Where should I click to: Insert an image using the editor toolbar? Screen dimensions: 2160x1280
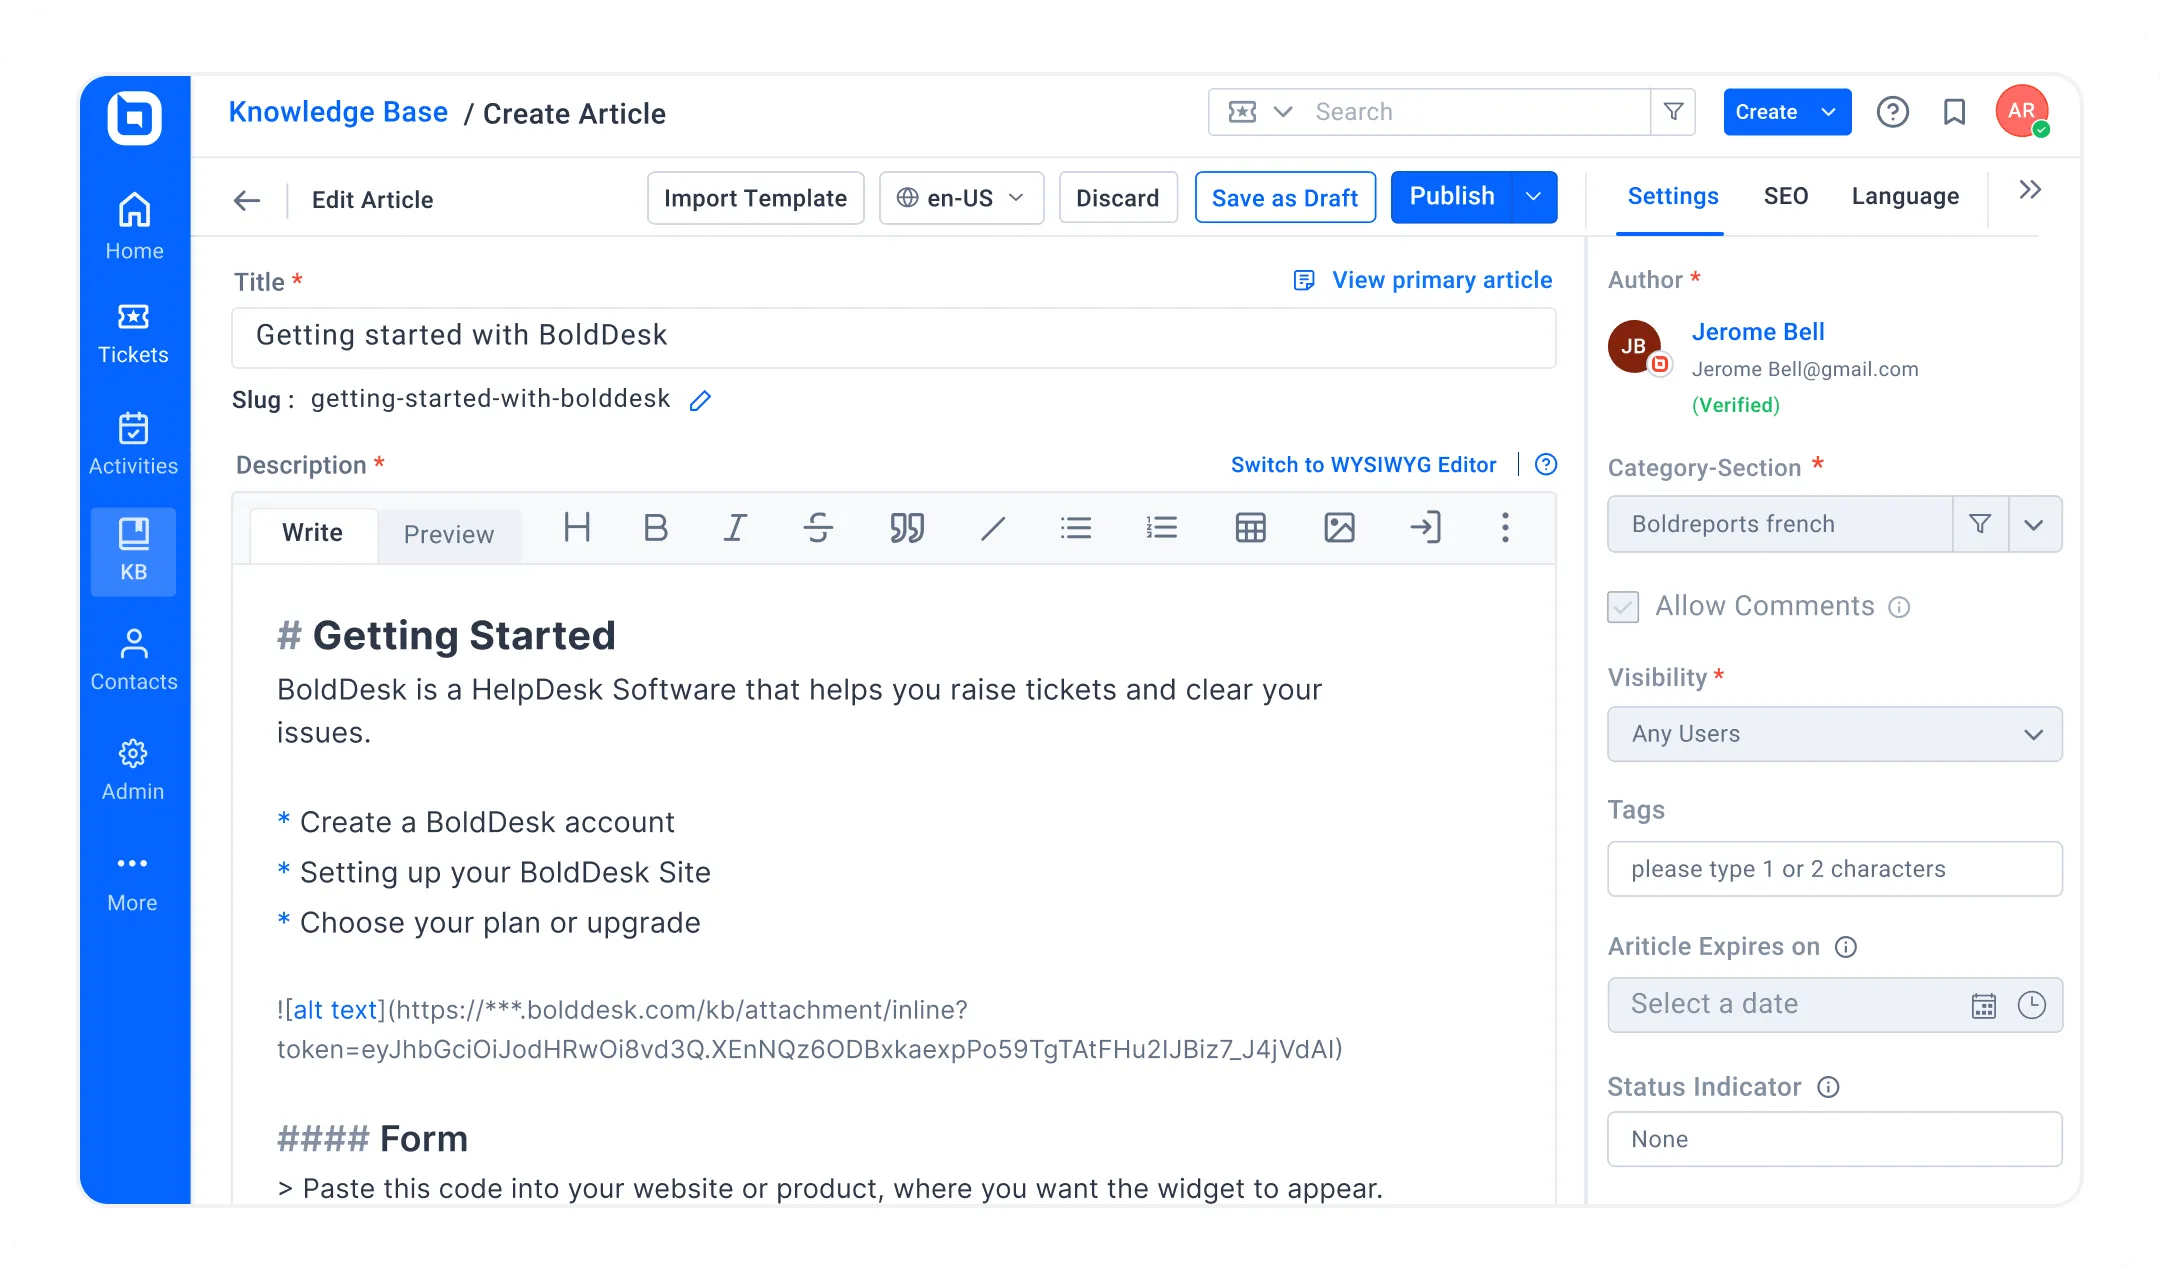pyautogui.click(x=1340, y=528)
